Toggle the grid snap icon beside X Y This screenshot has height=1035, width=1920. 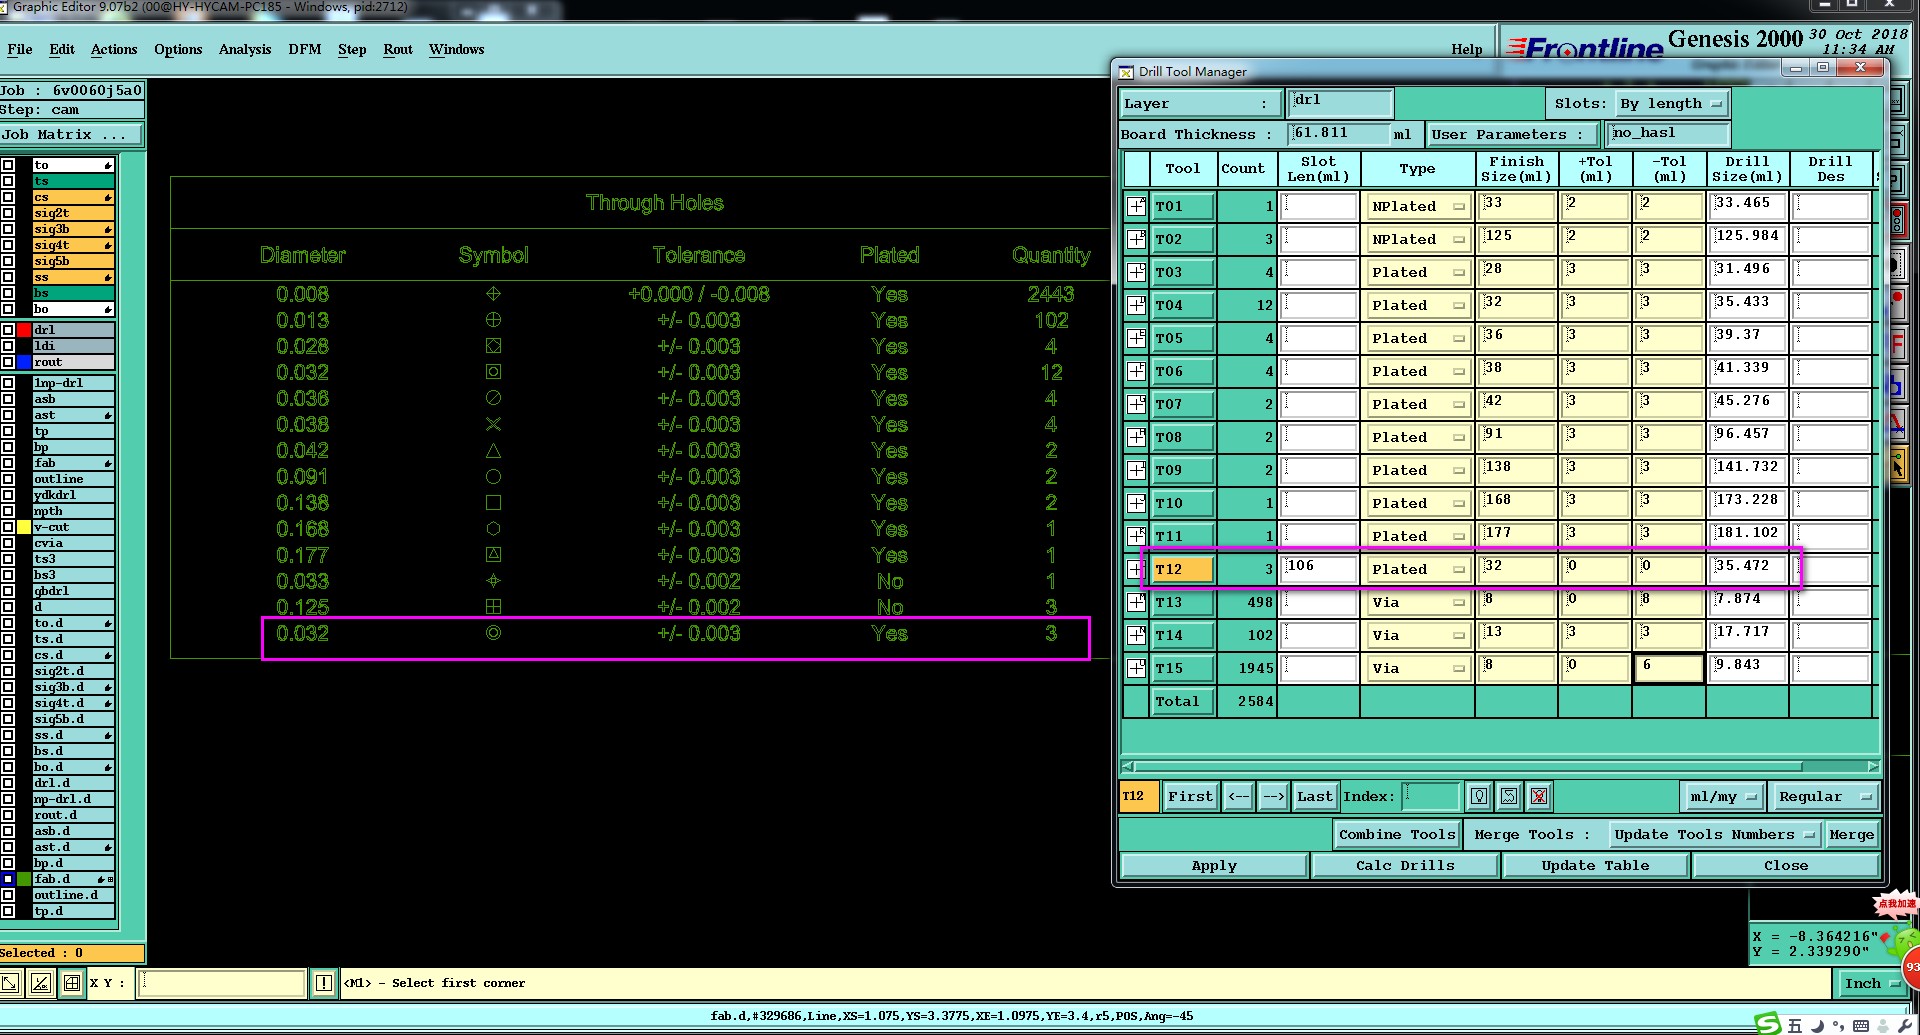click(72, 983)
